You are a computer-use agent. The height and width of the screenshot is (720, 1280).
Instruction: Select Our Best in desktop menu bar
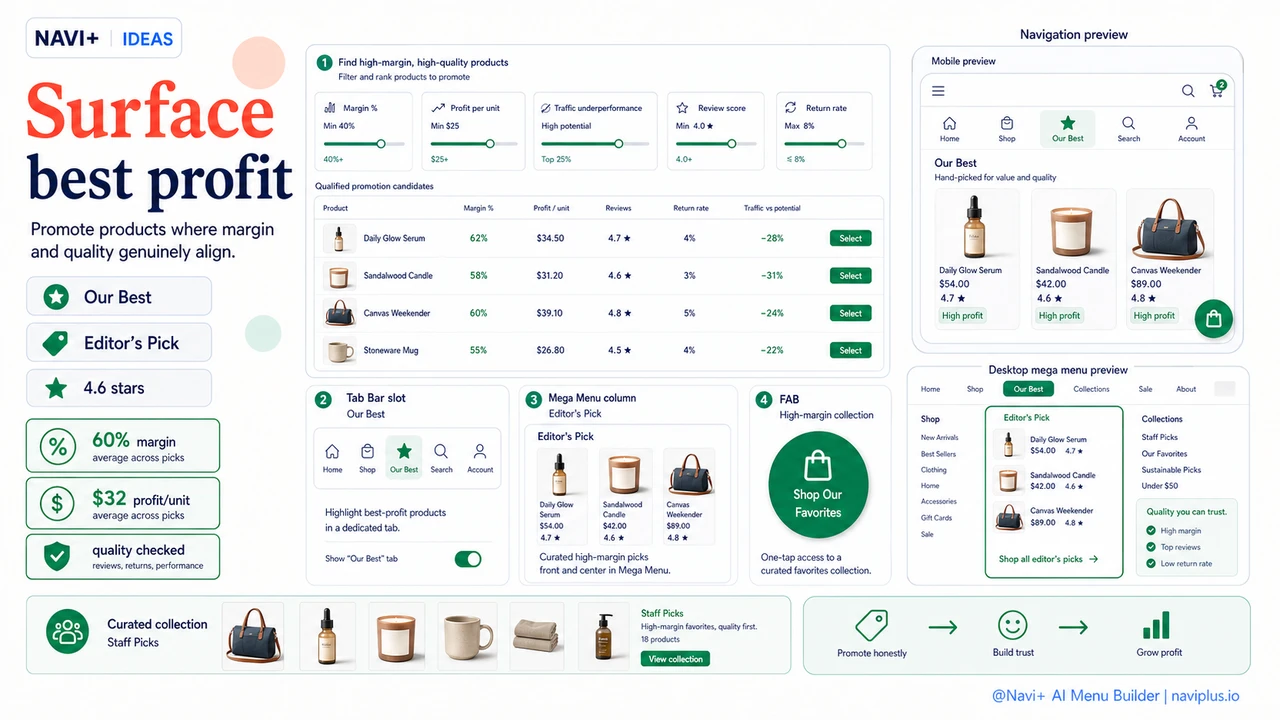(1028, 389)
